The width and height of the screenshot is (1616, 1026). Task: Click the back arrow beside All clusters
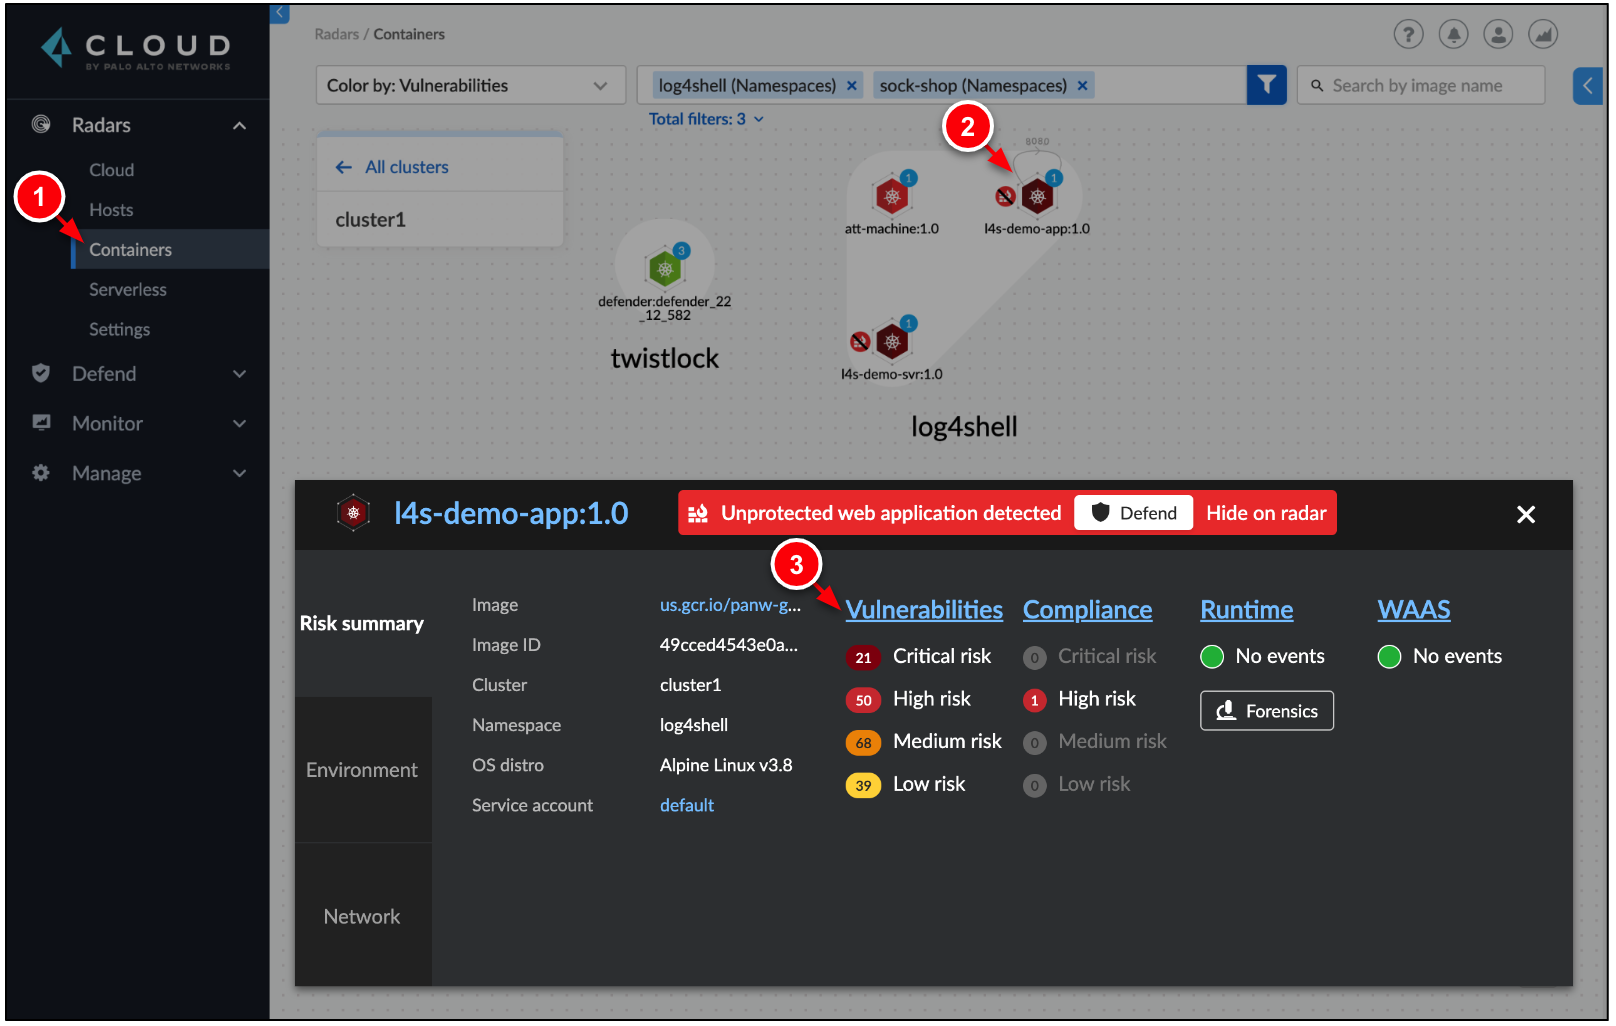tap(344, 167)
